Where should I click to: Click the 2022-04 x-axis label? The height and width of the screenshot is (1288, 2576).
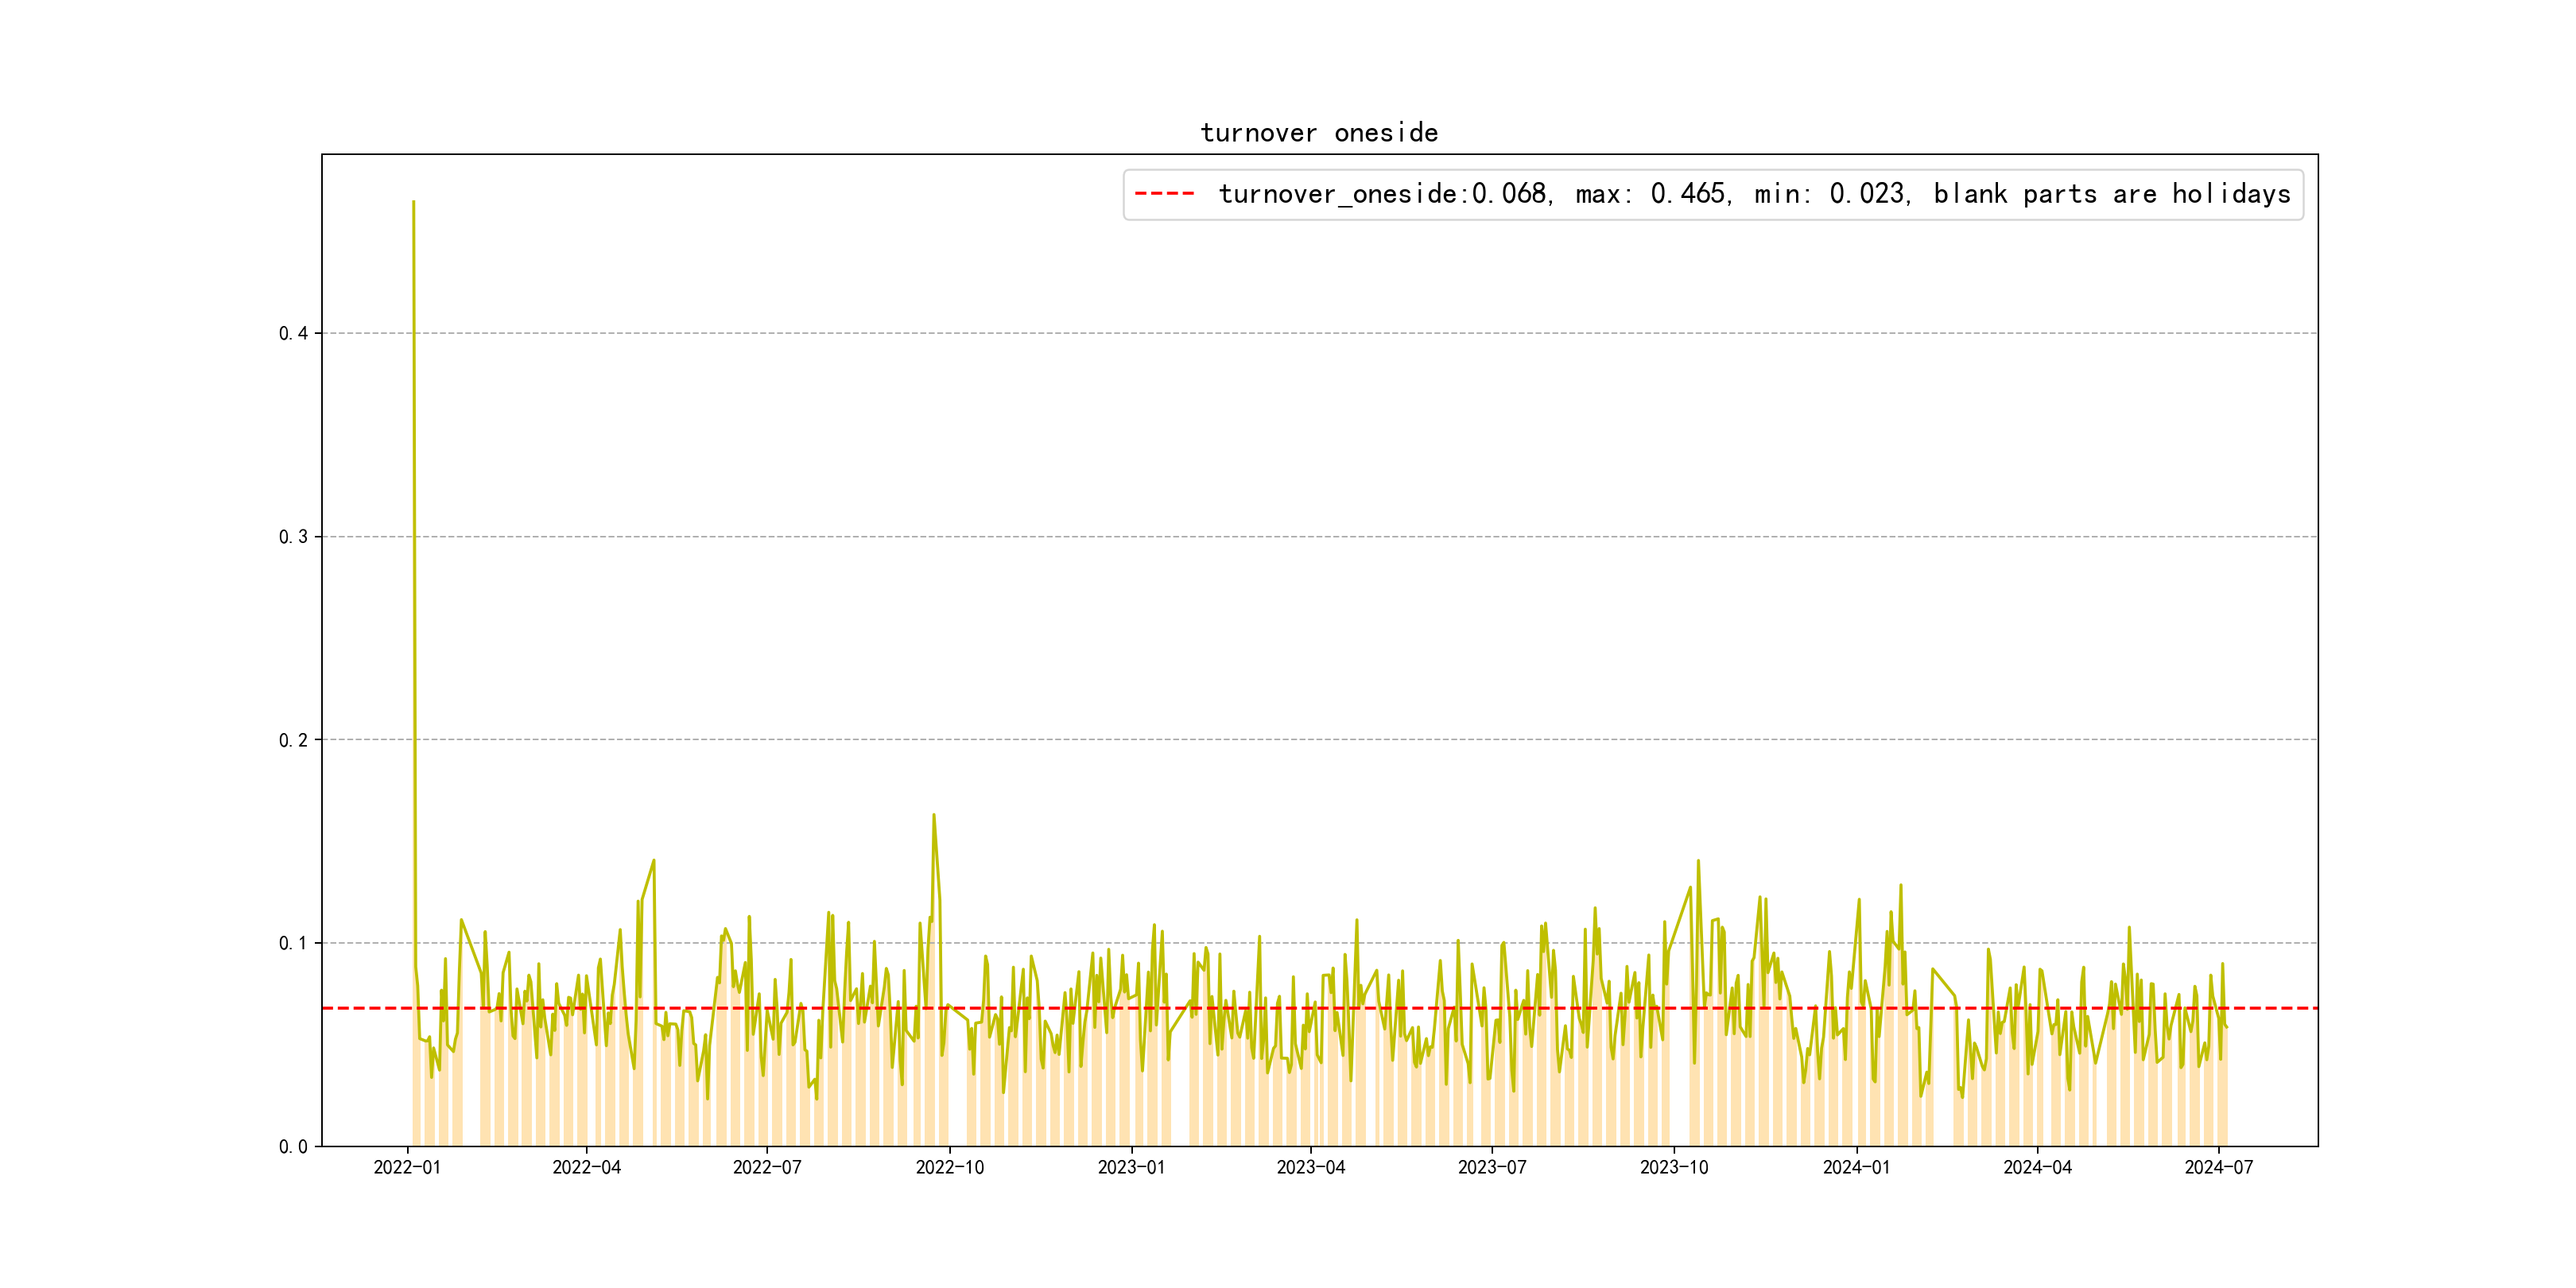coord(587,1167)
